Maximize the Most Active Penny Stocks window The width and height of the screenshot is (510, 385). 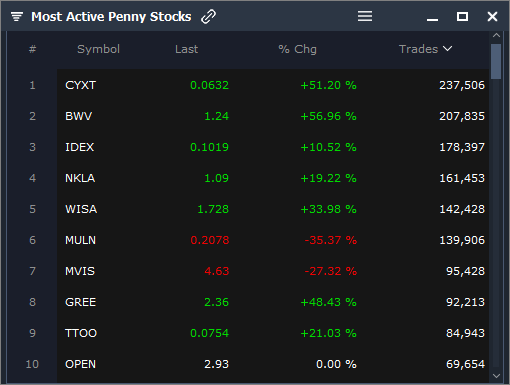(x=462, y=16)
